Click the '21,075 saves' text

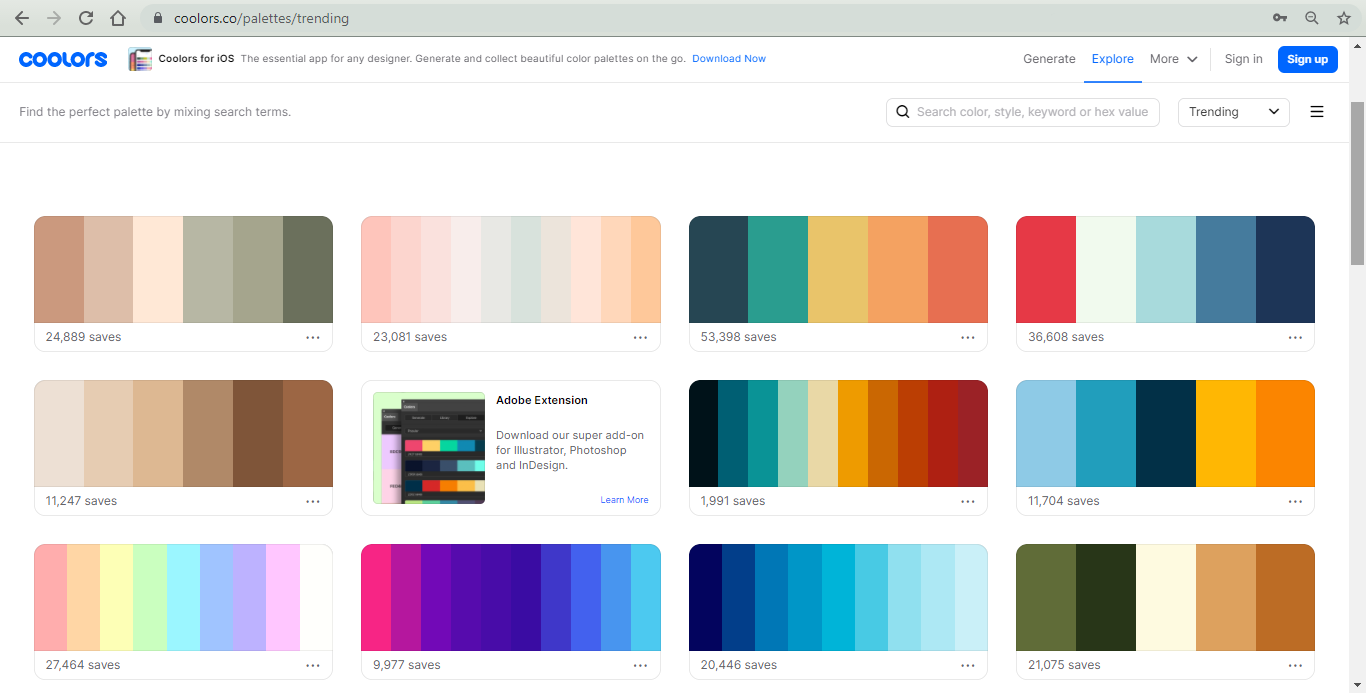point(1066,665)
